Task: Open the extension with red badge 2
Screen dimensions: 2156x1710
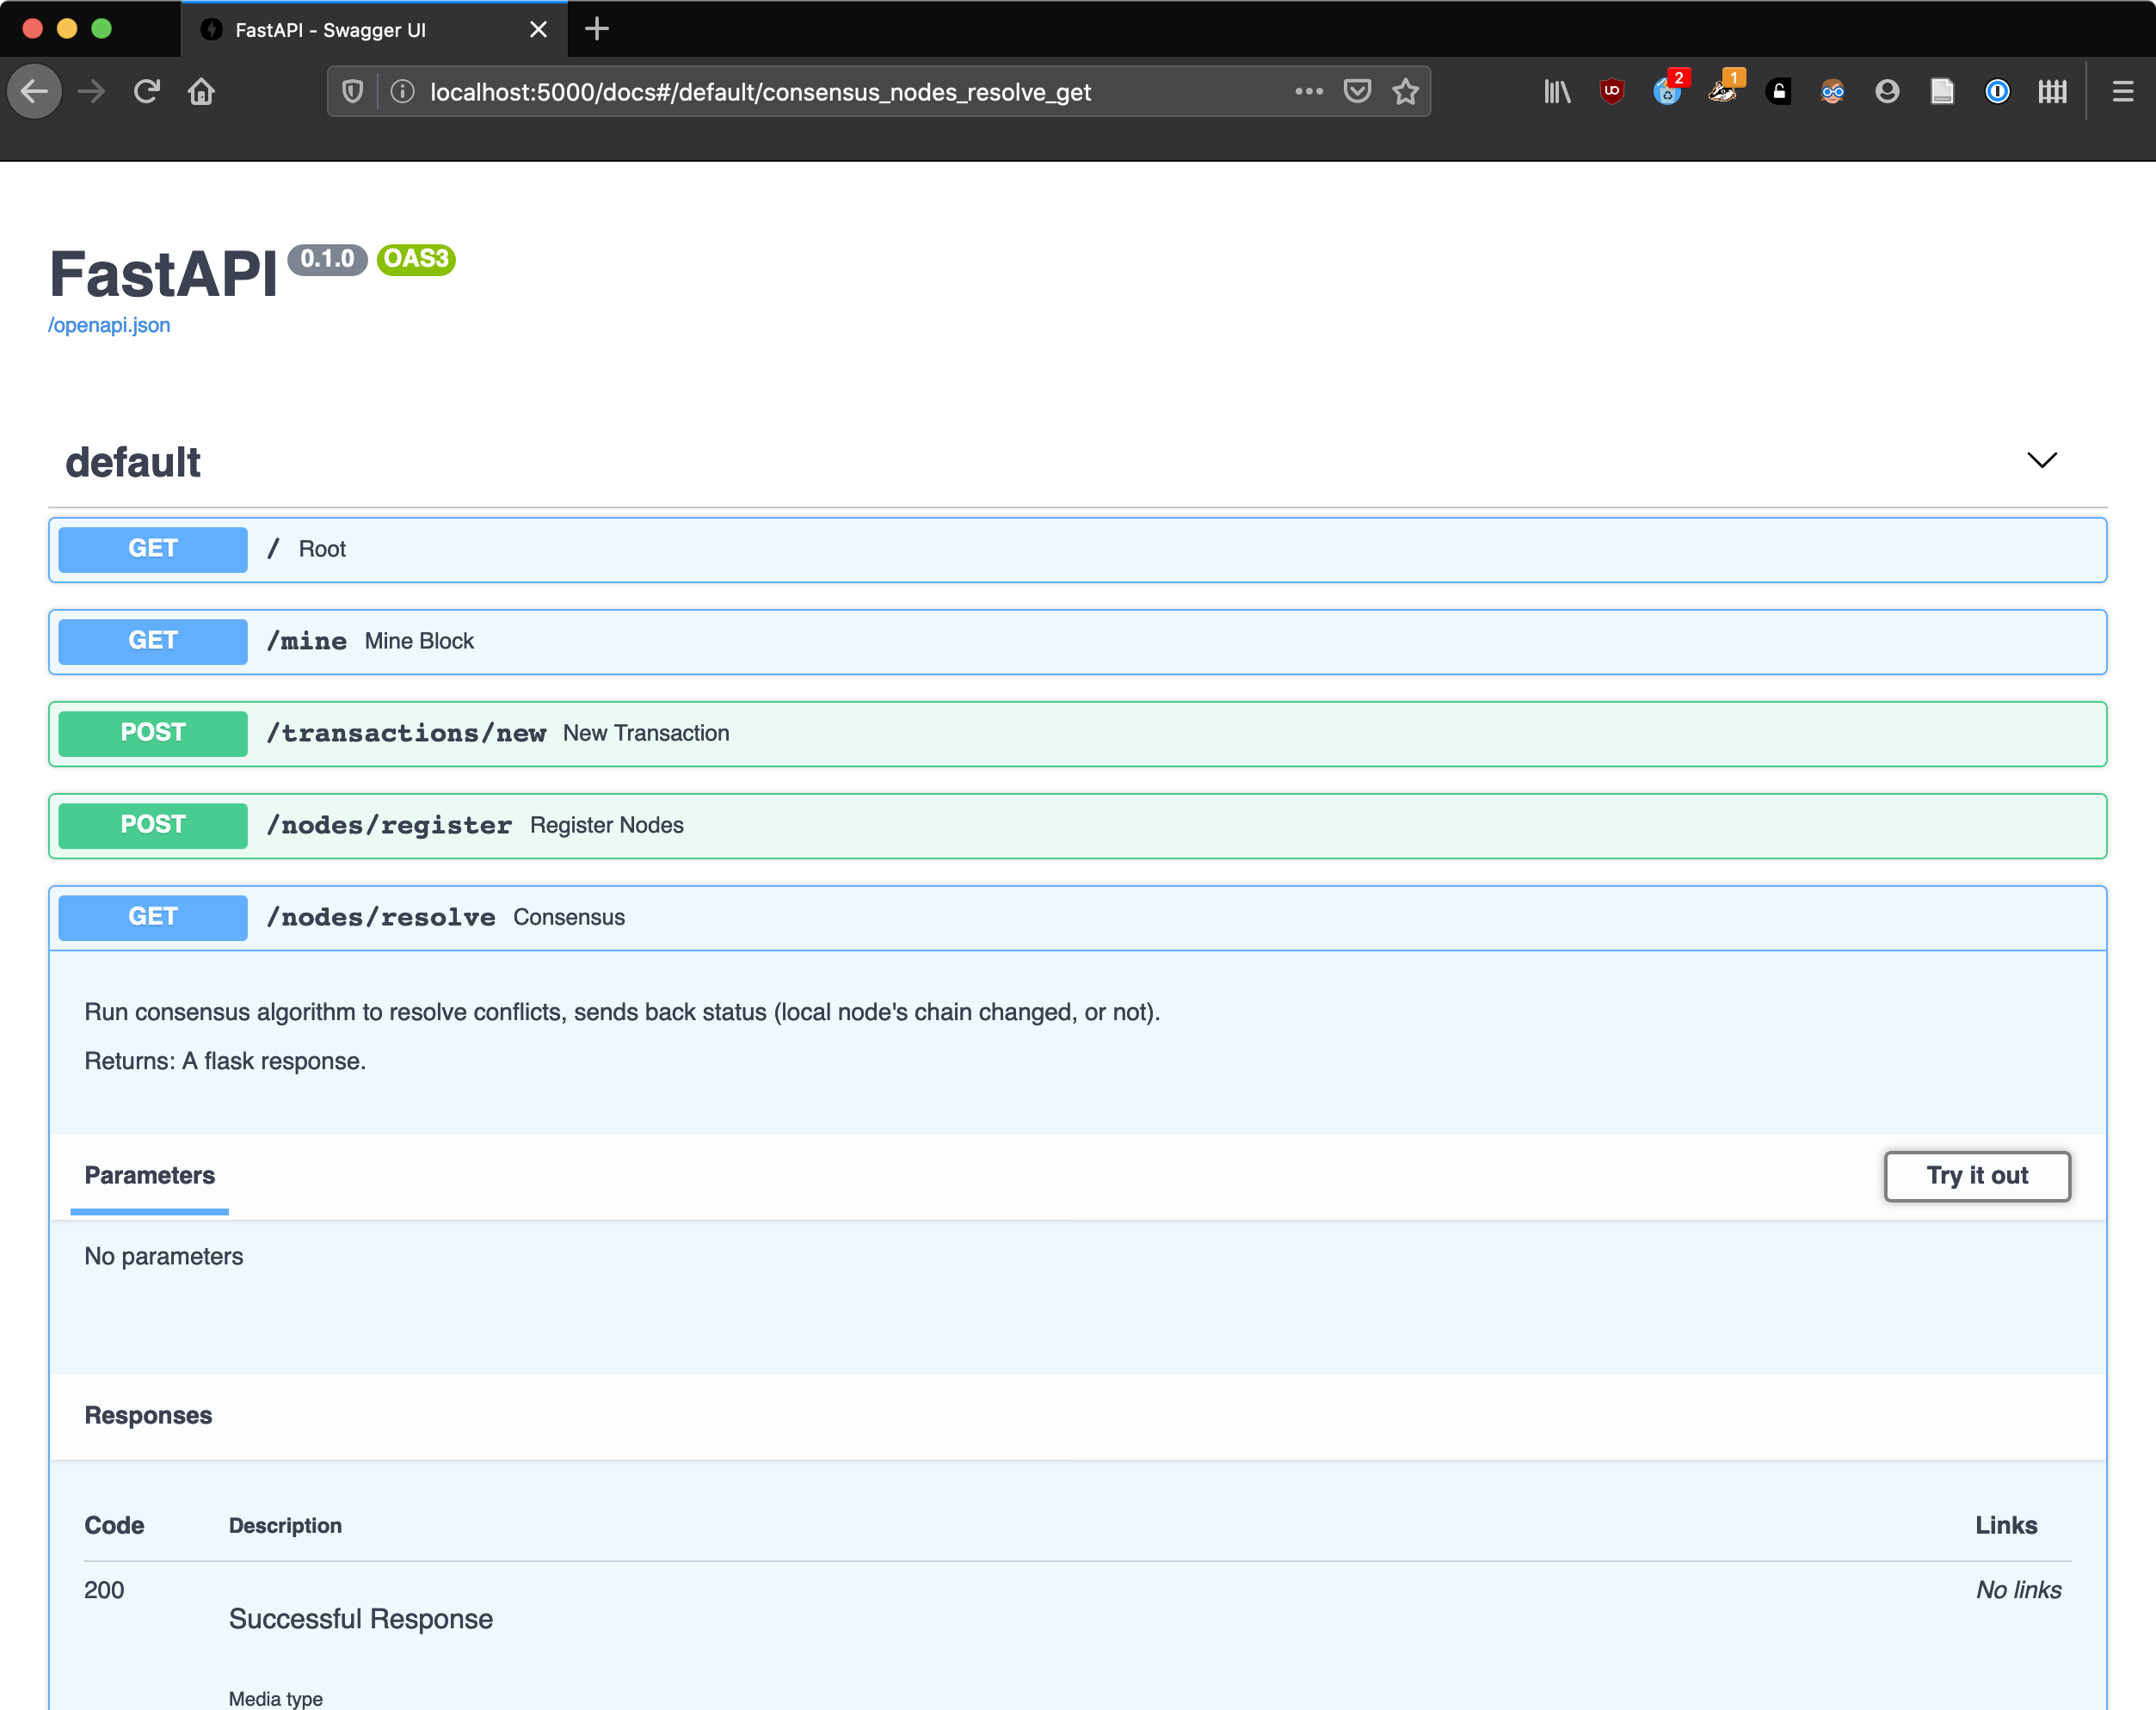Action: 1669,90
